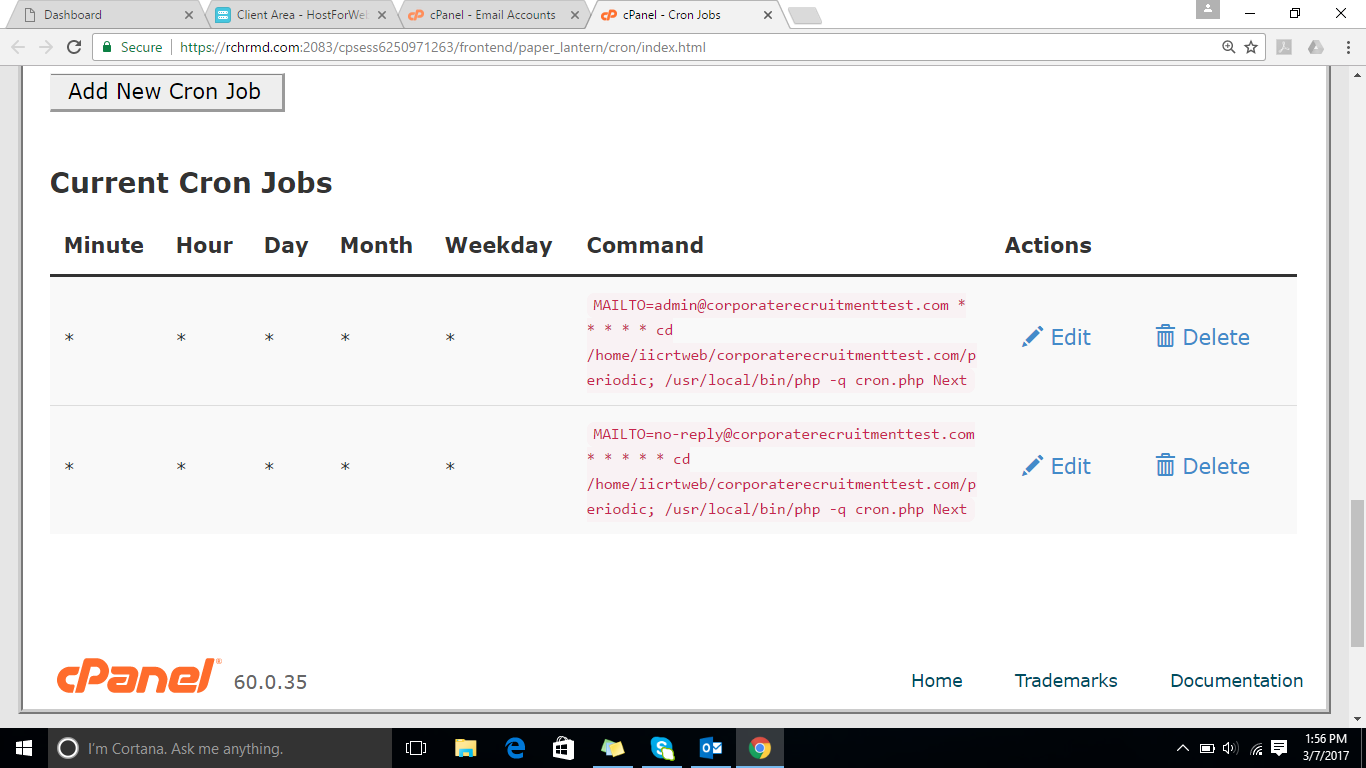This screenshot has width=1366, height=768.
Task: Open the Trademarks footer link
Action: (1066, 681)
